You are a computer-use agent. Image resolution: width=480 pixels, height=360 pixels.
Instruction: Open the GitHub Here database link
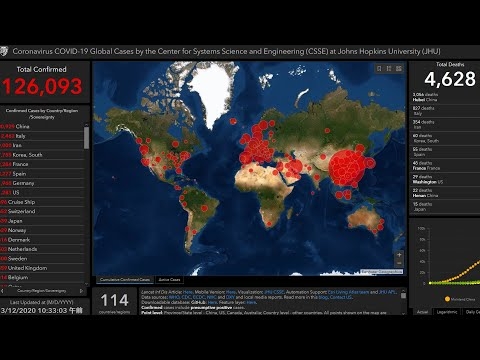pos(212,302)
